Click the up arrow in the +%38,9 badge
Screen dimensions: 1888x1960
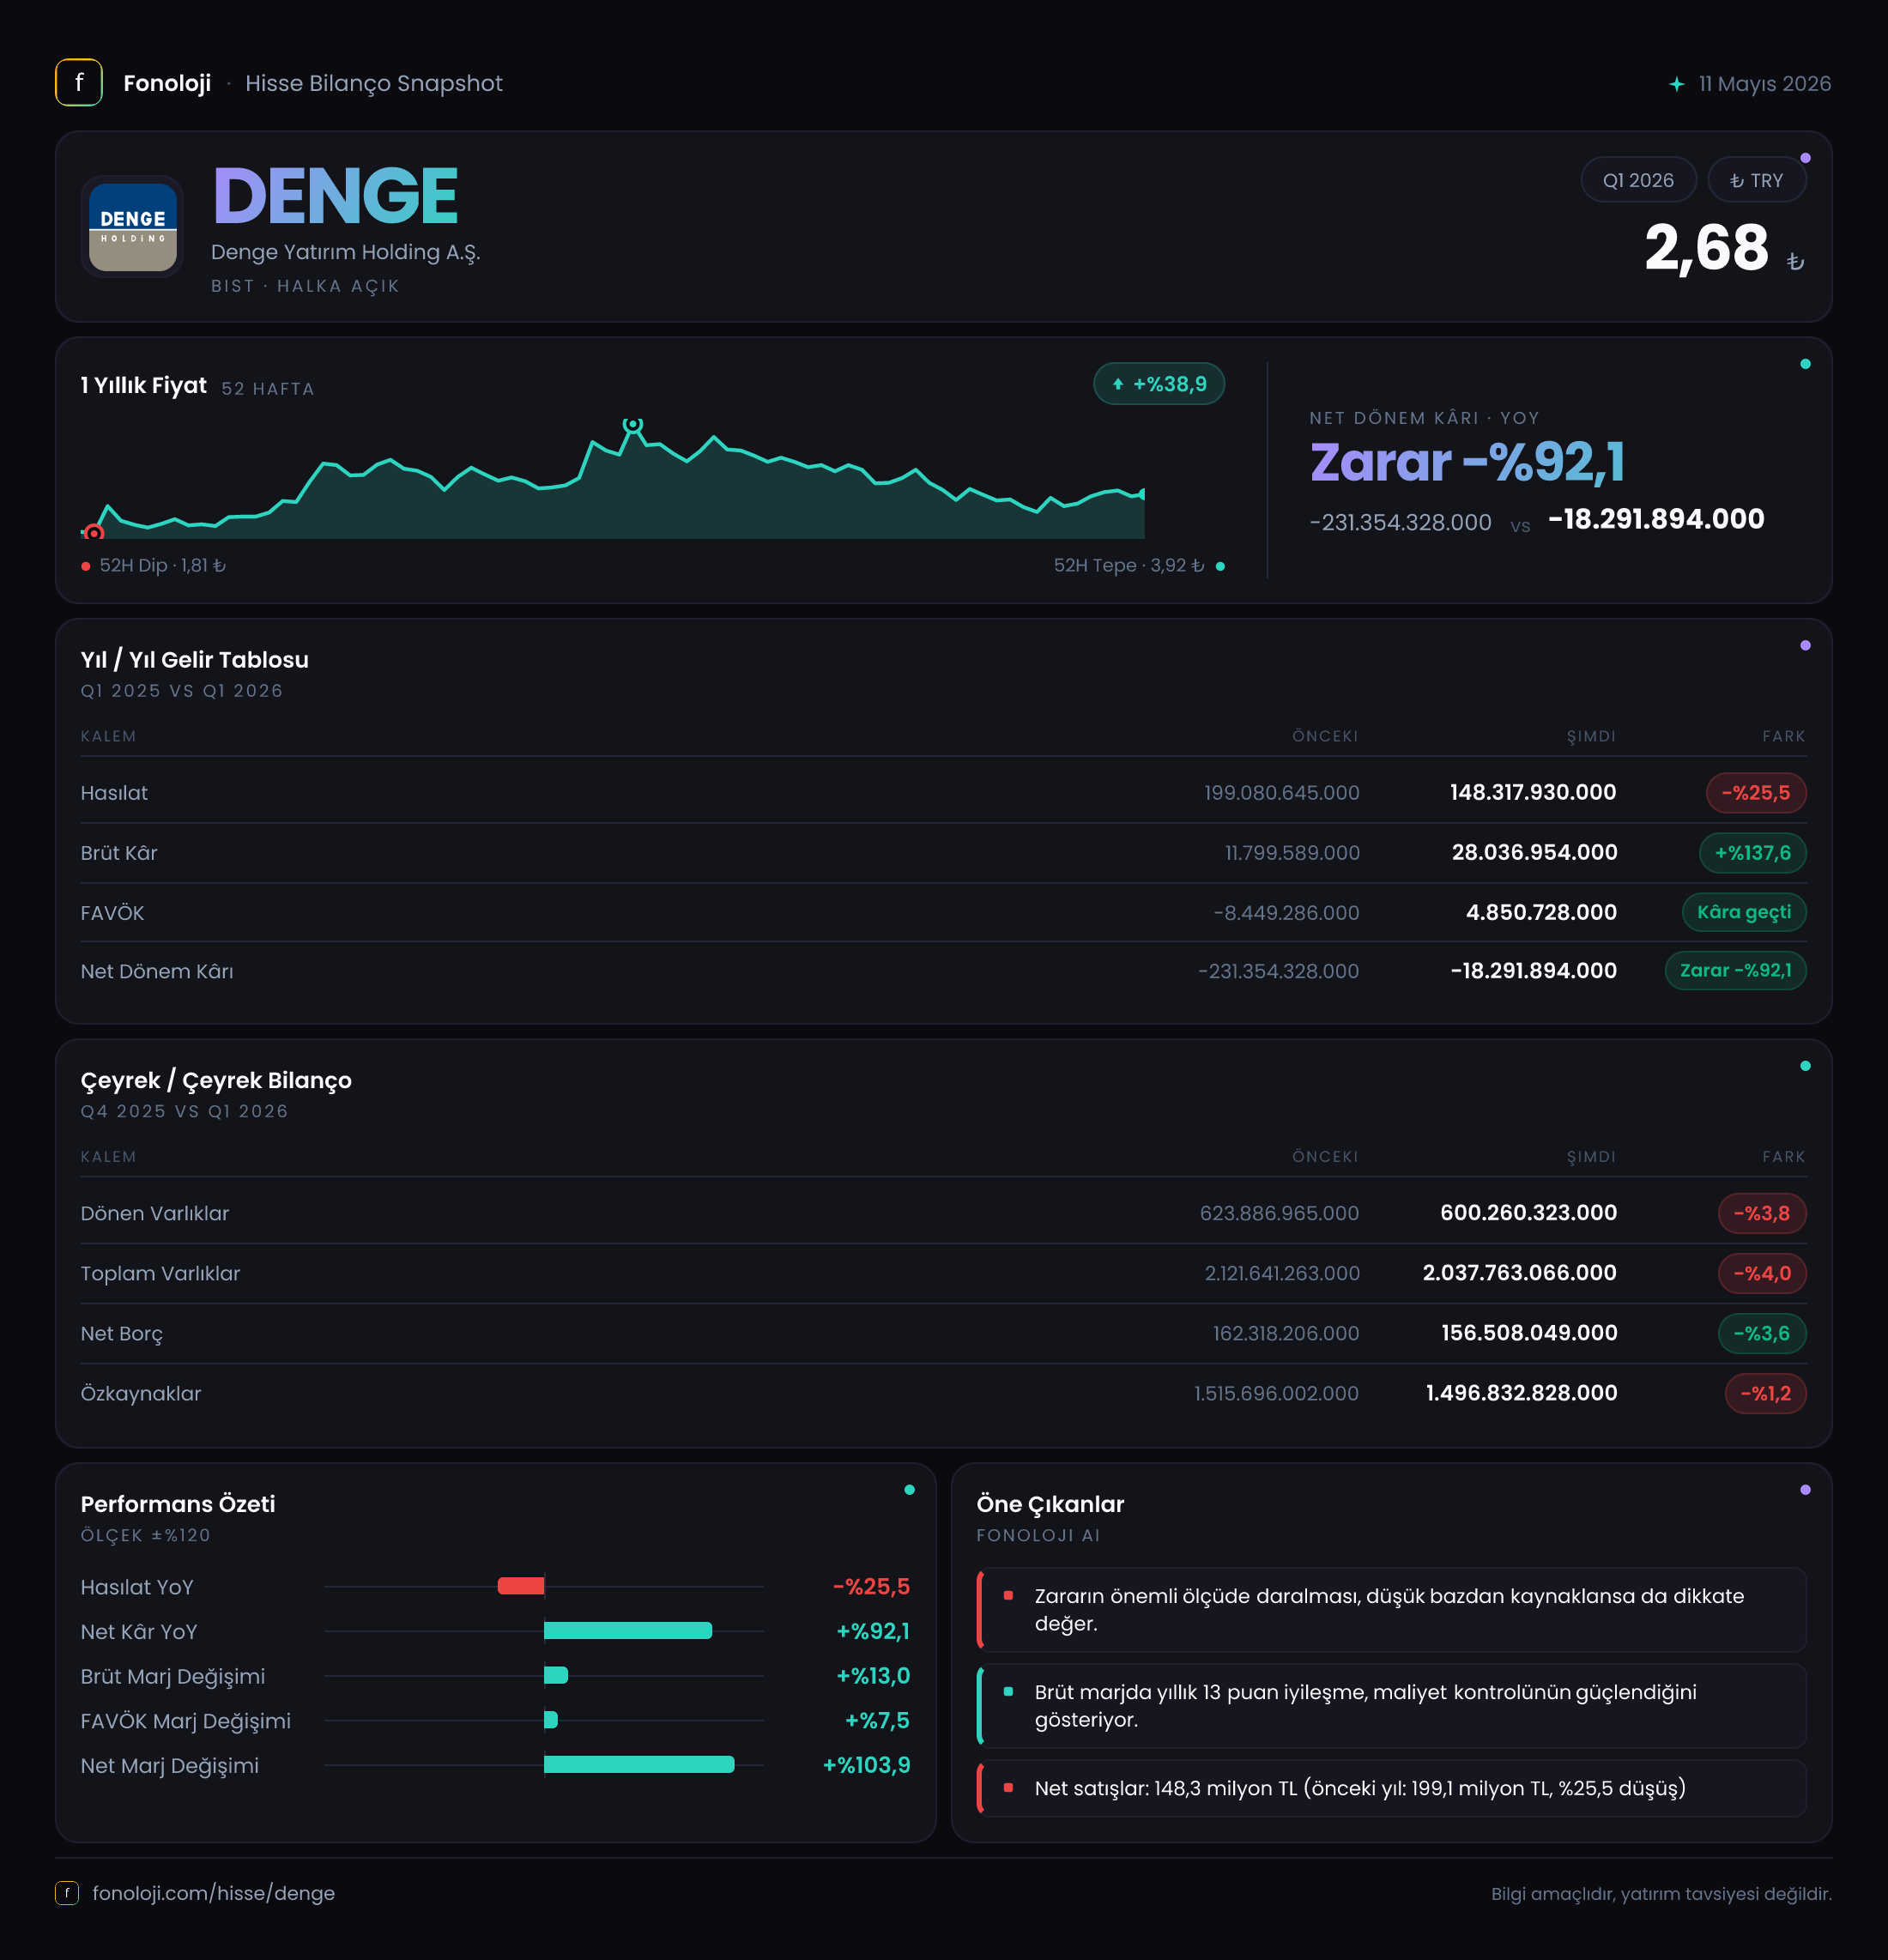pyautogui.click(x=1118, y=384)
